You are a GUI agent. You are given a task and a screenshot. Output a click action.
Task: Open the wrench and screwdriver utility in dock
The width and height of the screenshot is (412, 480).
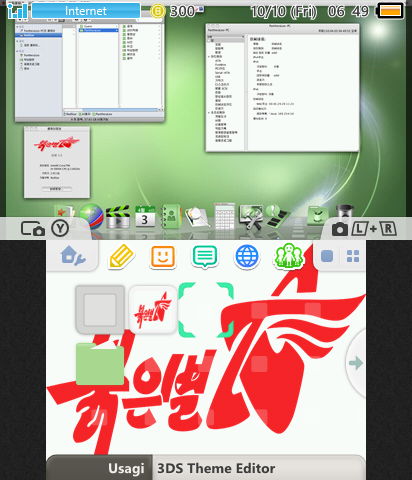pos(251,217)
